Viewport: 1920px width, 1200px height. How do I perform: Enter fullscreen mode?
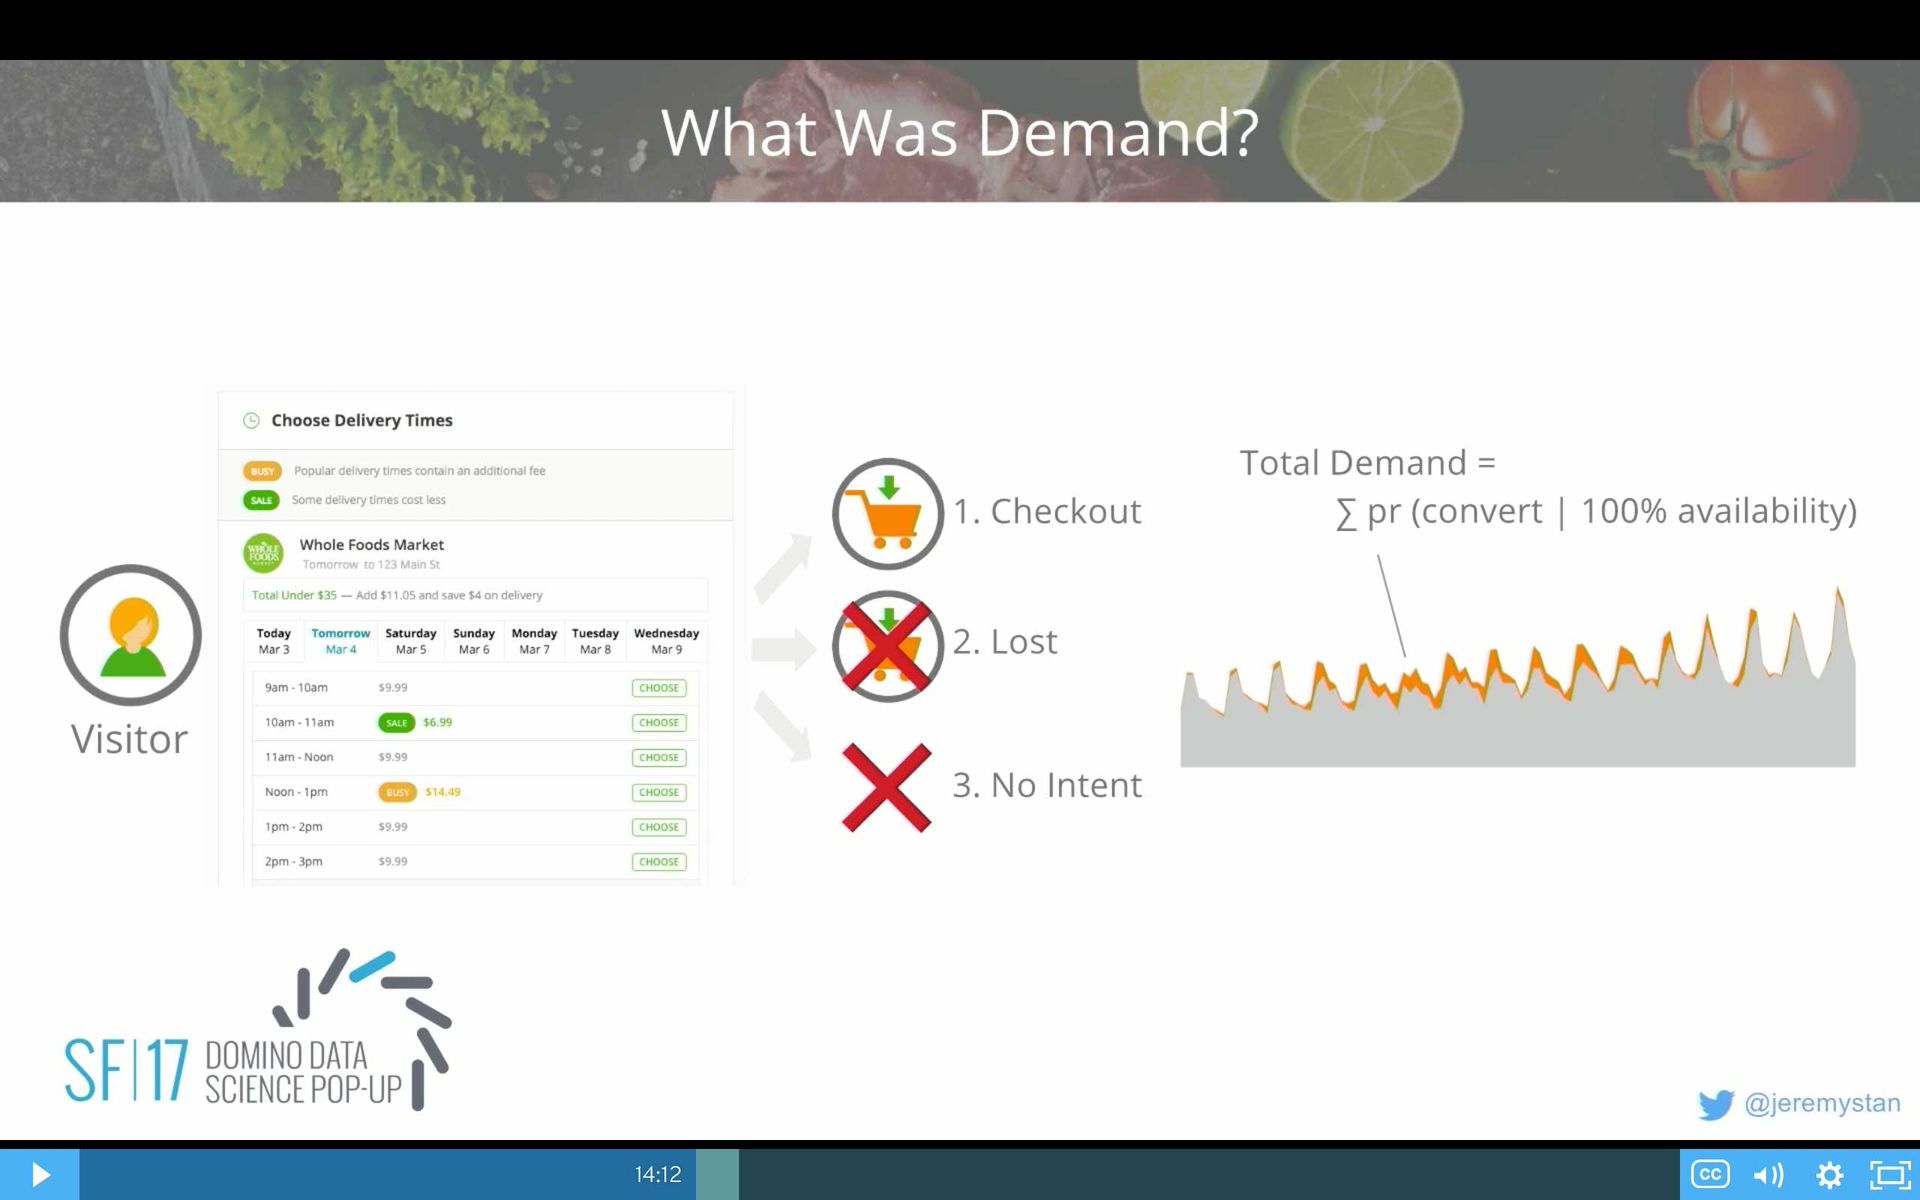coord(1889,1174)
